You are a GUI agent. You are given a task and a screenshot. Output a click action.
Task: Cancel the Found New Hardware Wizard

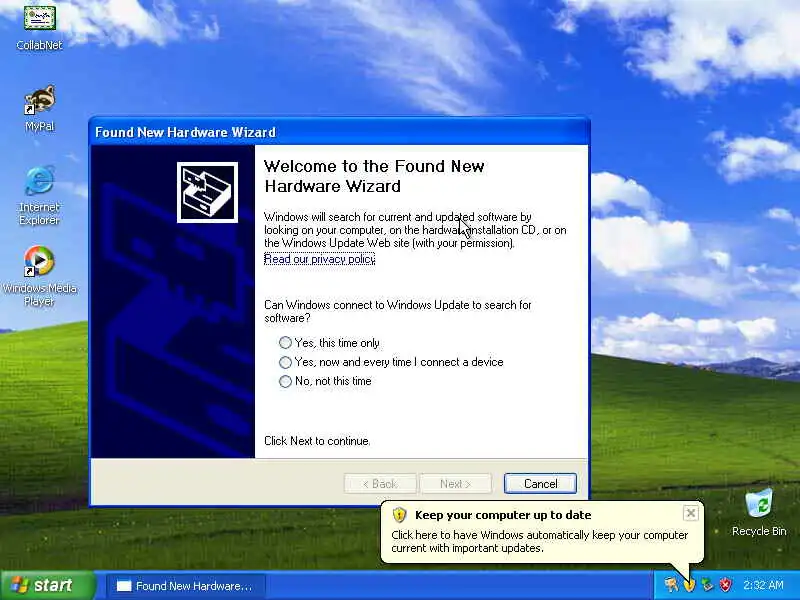pyautogui.click(x=540, y=483)
